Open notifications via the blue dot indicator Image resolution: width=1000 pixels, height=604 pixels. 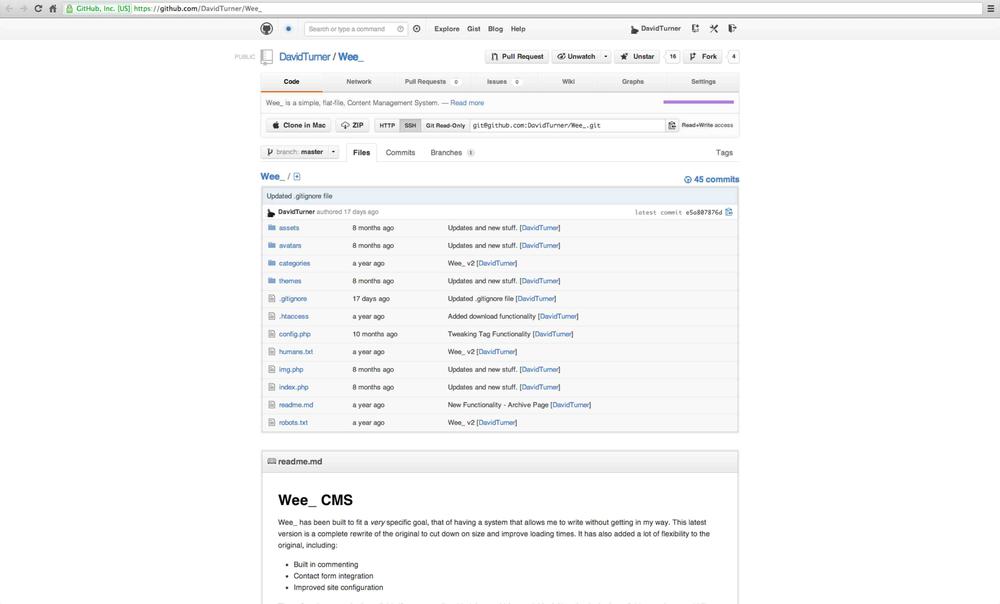(x=288, y=29)
